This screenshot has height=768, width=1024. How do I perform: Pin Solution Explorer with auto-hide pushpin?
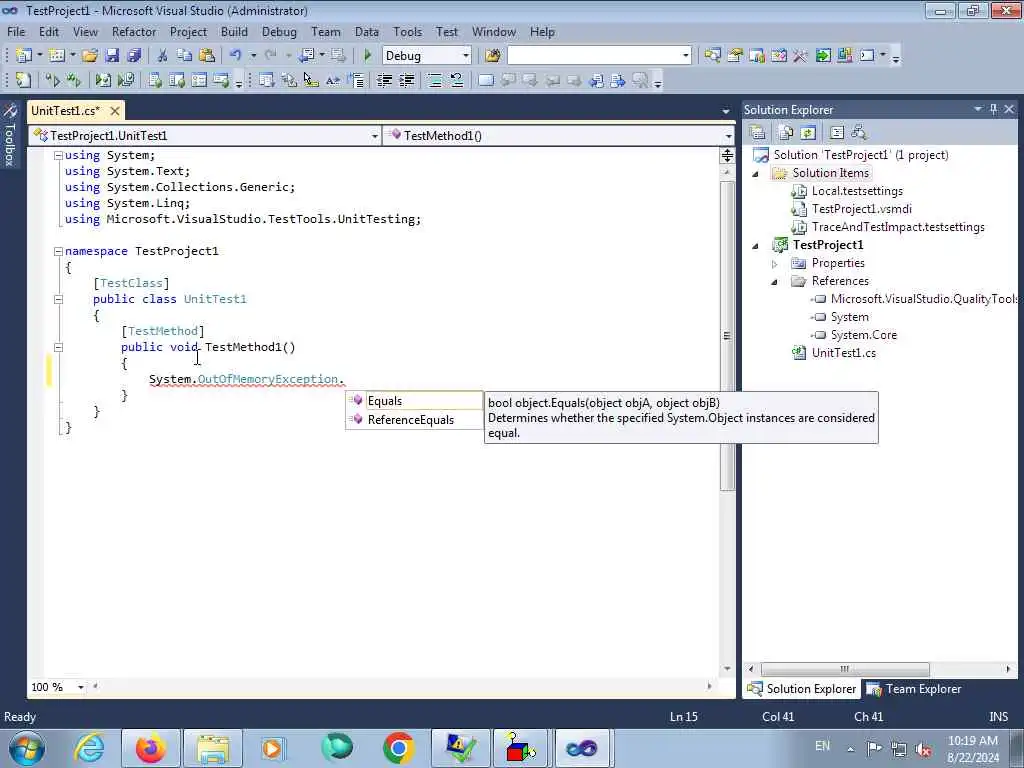point(993,109)
